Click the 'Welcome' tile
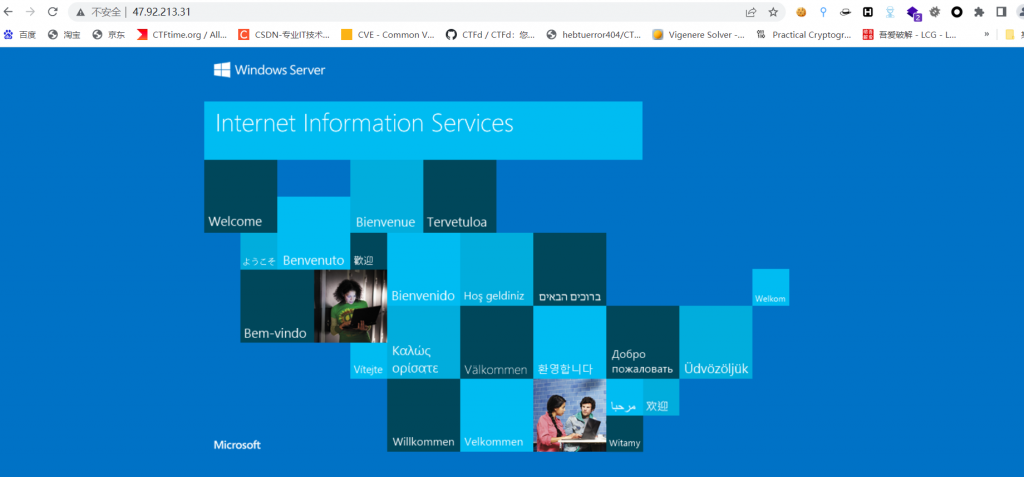The width and height of the screenshot is (1024, 477). [240, 197]
